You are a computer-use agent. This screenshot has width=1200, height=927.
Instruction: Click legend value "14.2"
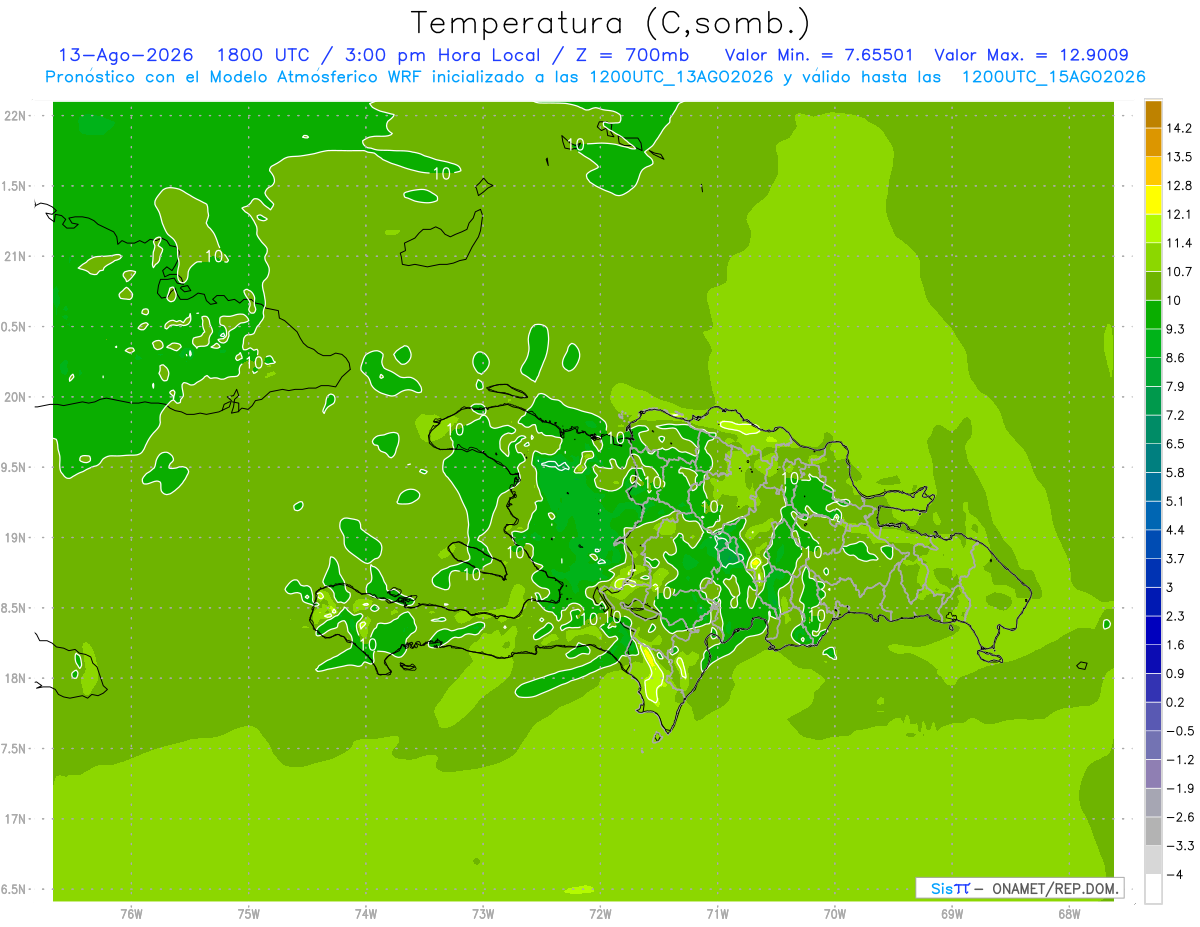coord(1178,128)
